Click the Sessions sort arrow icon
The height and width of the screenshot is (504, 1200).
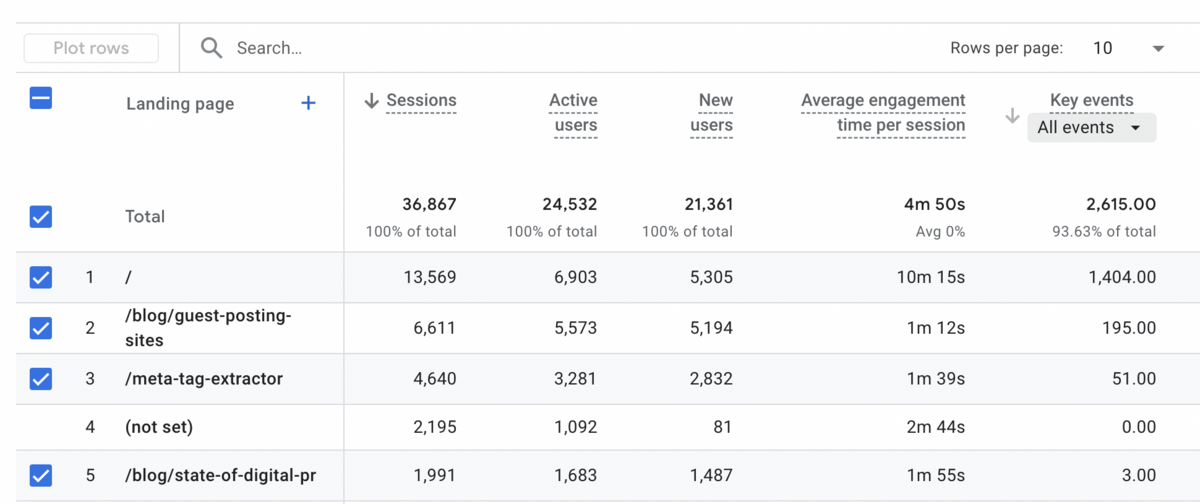tap(371, 100)
